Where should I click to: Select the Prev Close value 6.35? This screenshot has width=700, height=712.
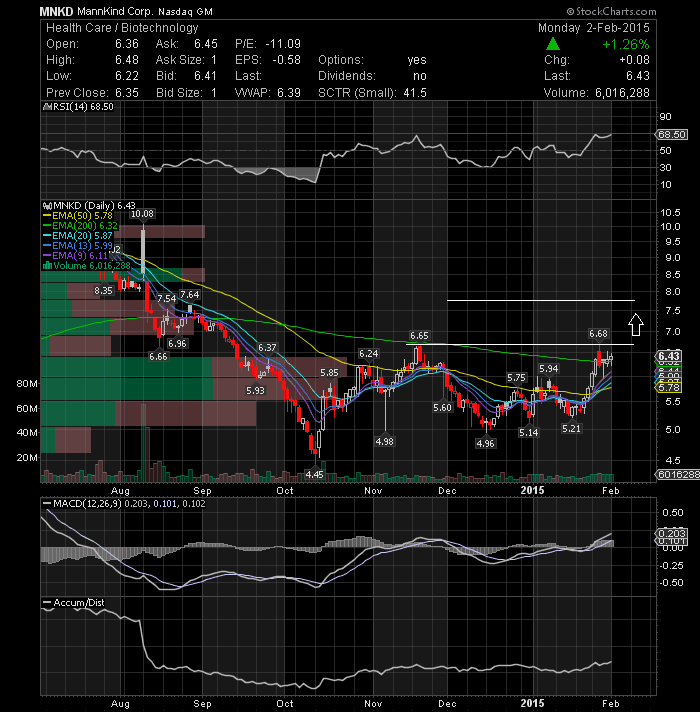(x=127, y=93)
